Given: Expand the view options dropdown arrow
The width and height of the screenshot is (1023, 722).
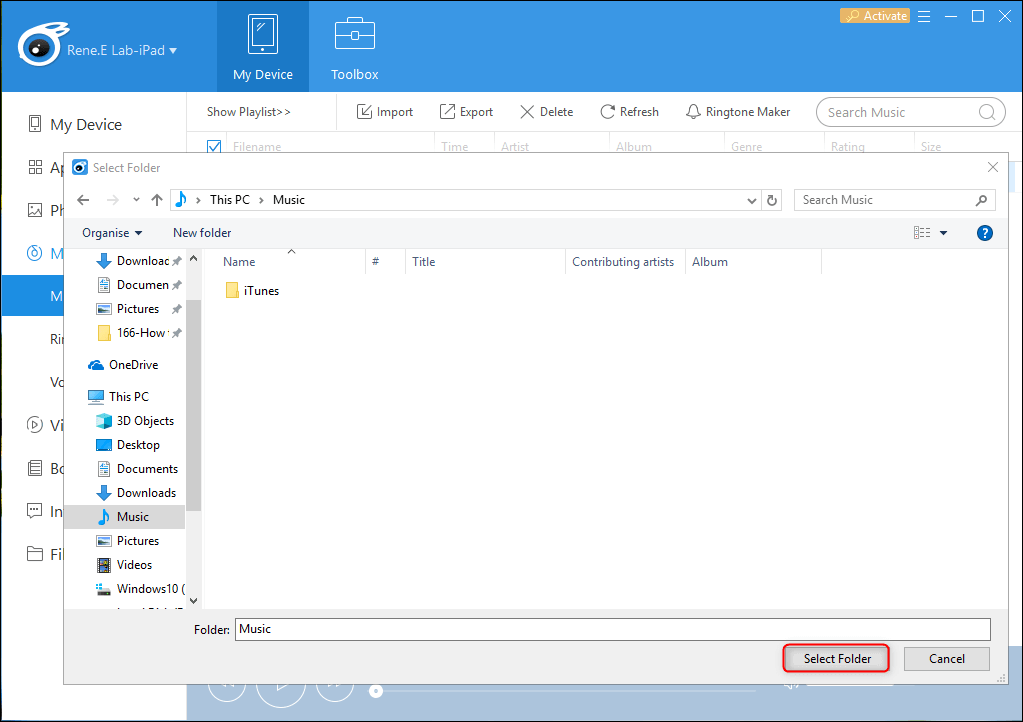Looking at the screenshot, I should tap(943, 233).
